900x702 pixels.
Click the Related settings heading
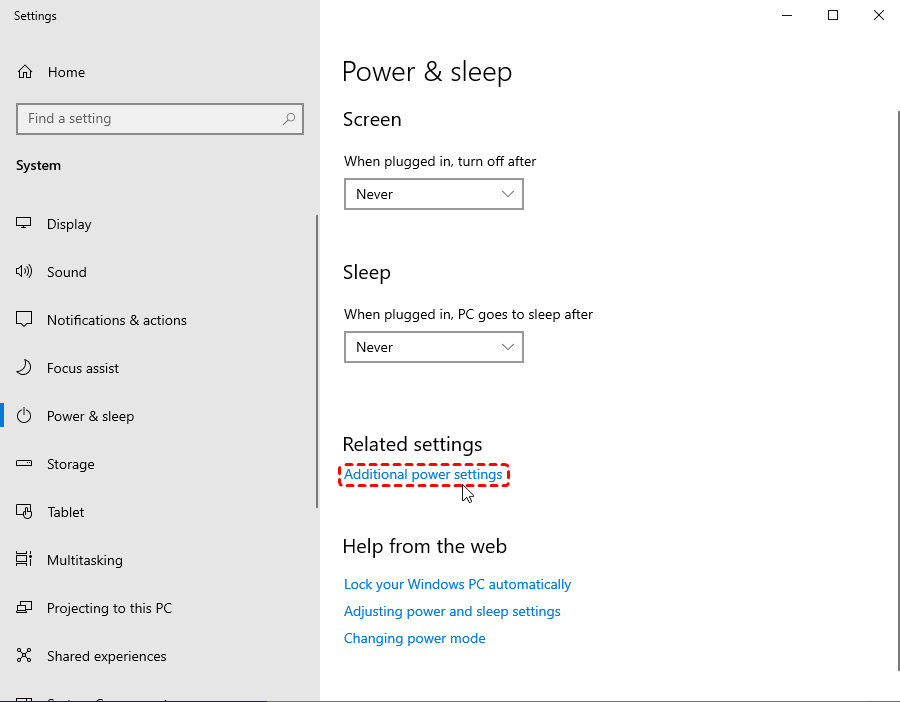click(412, 444)
